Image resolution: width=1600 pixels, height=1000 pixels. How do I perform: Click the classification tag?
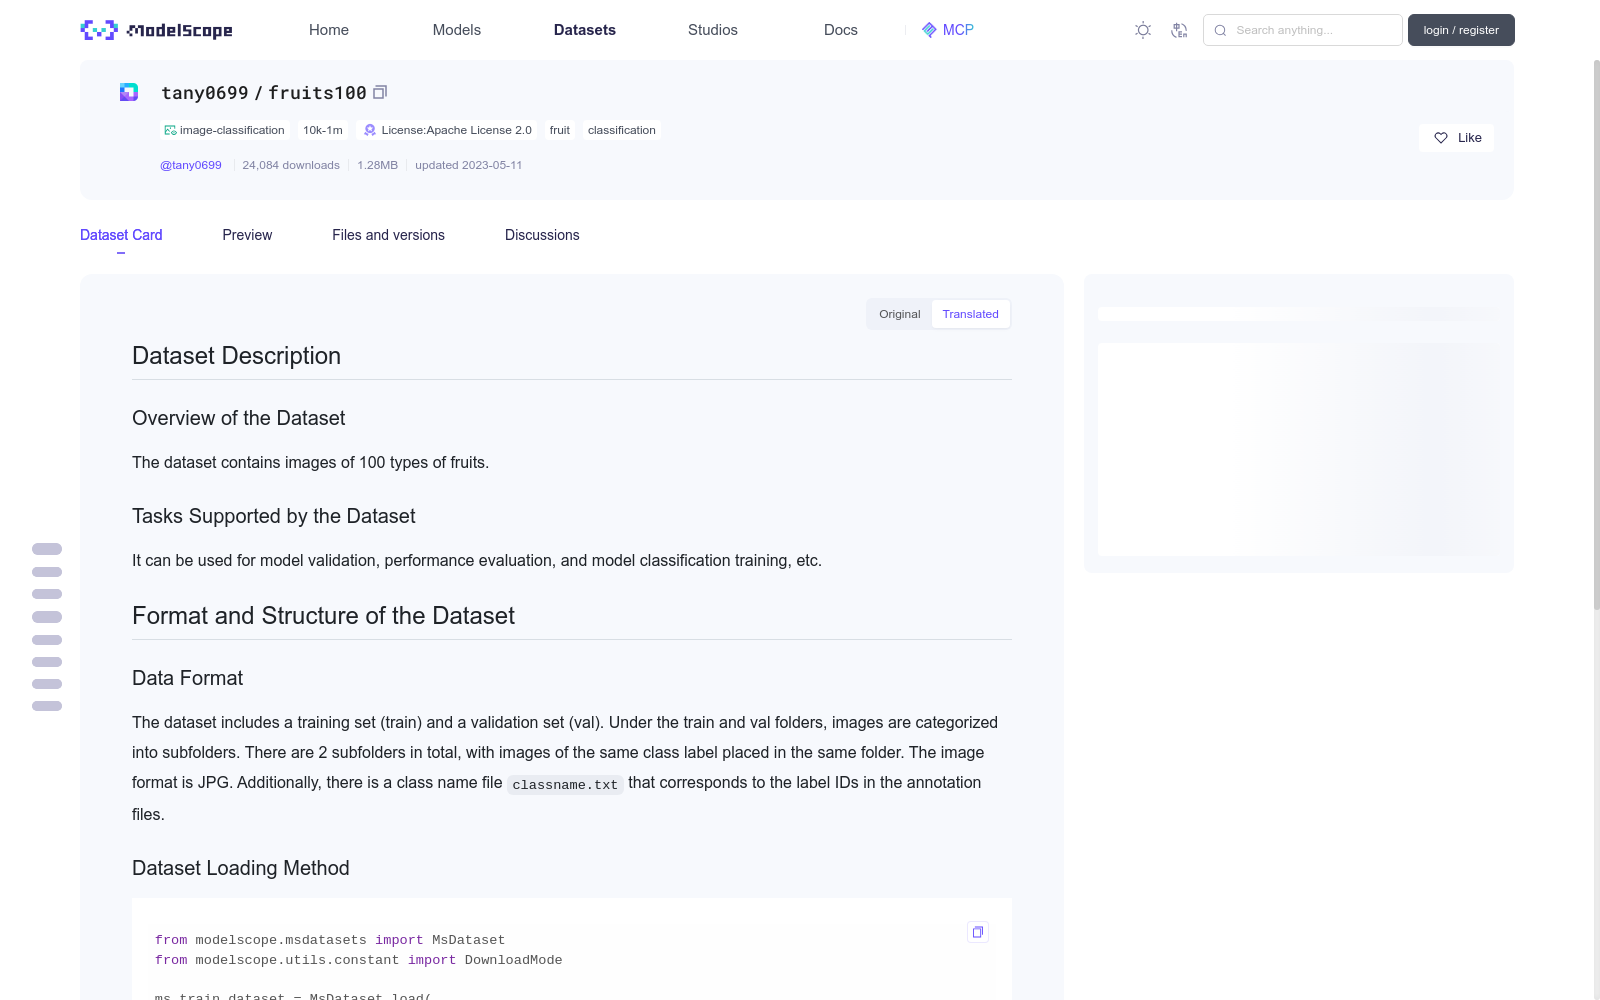622,130
